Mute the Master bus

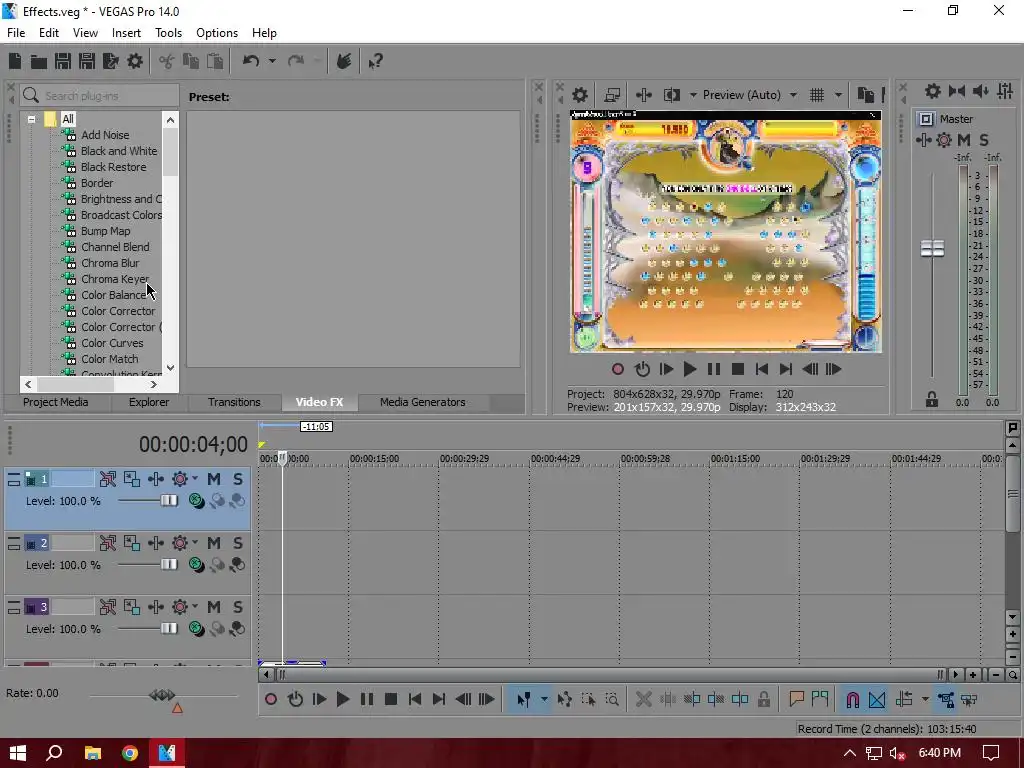point(964,140)
